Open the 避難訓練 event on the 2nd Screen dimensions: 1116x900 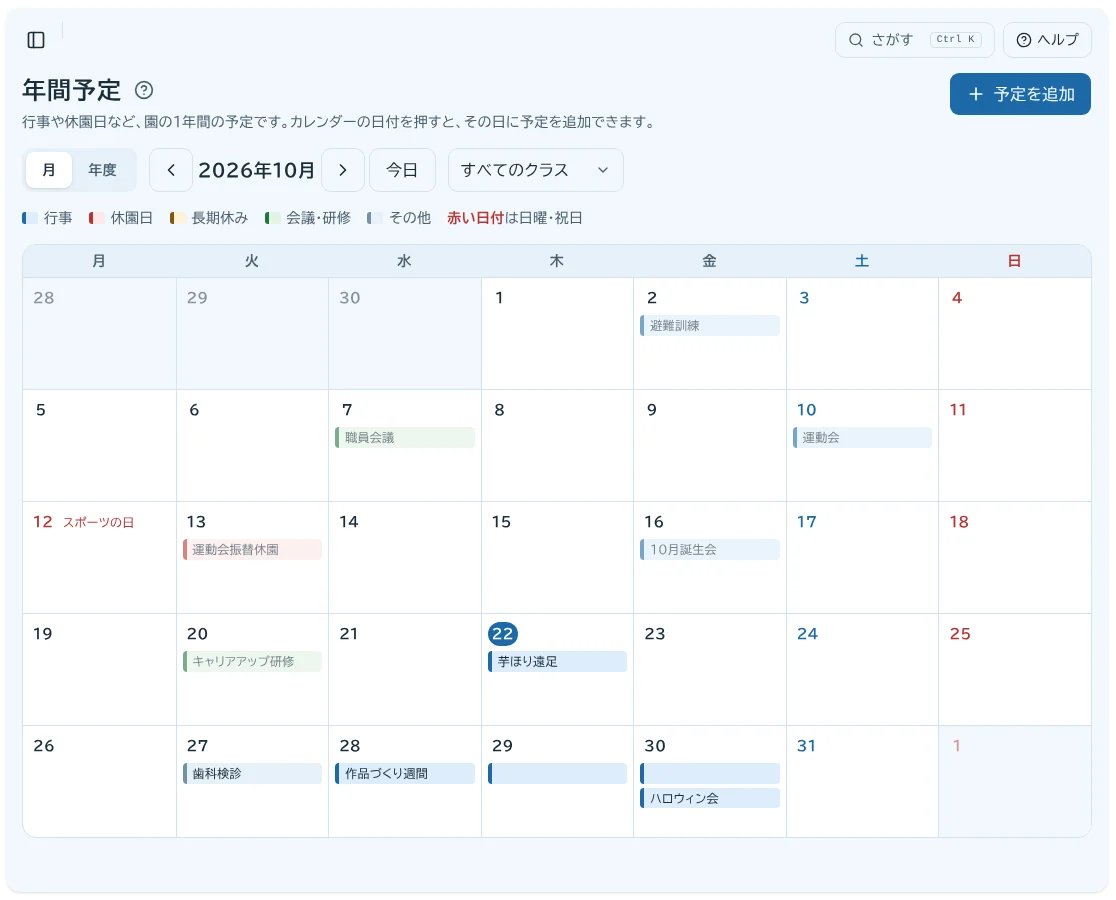[x=710, y=326]
